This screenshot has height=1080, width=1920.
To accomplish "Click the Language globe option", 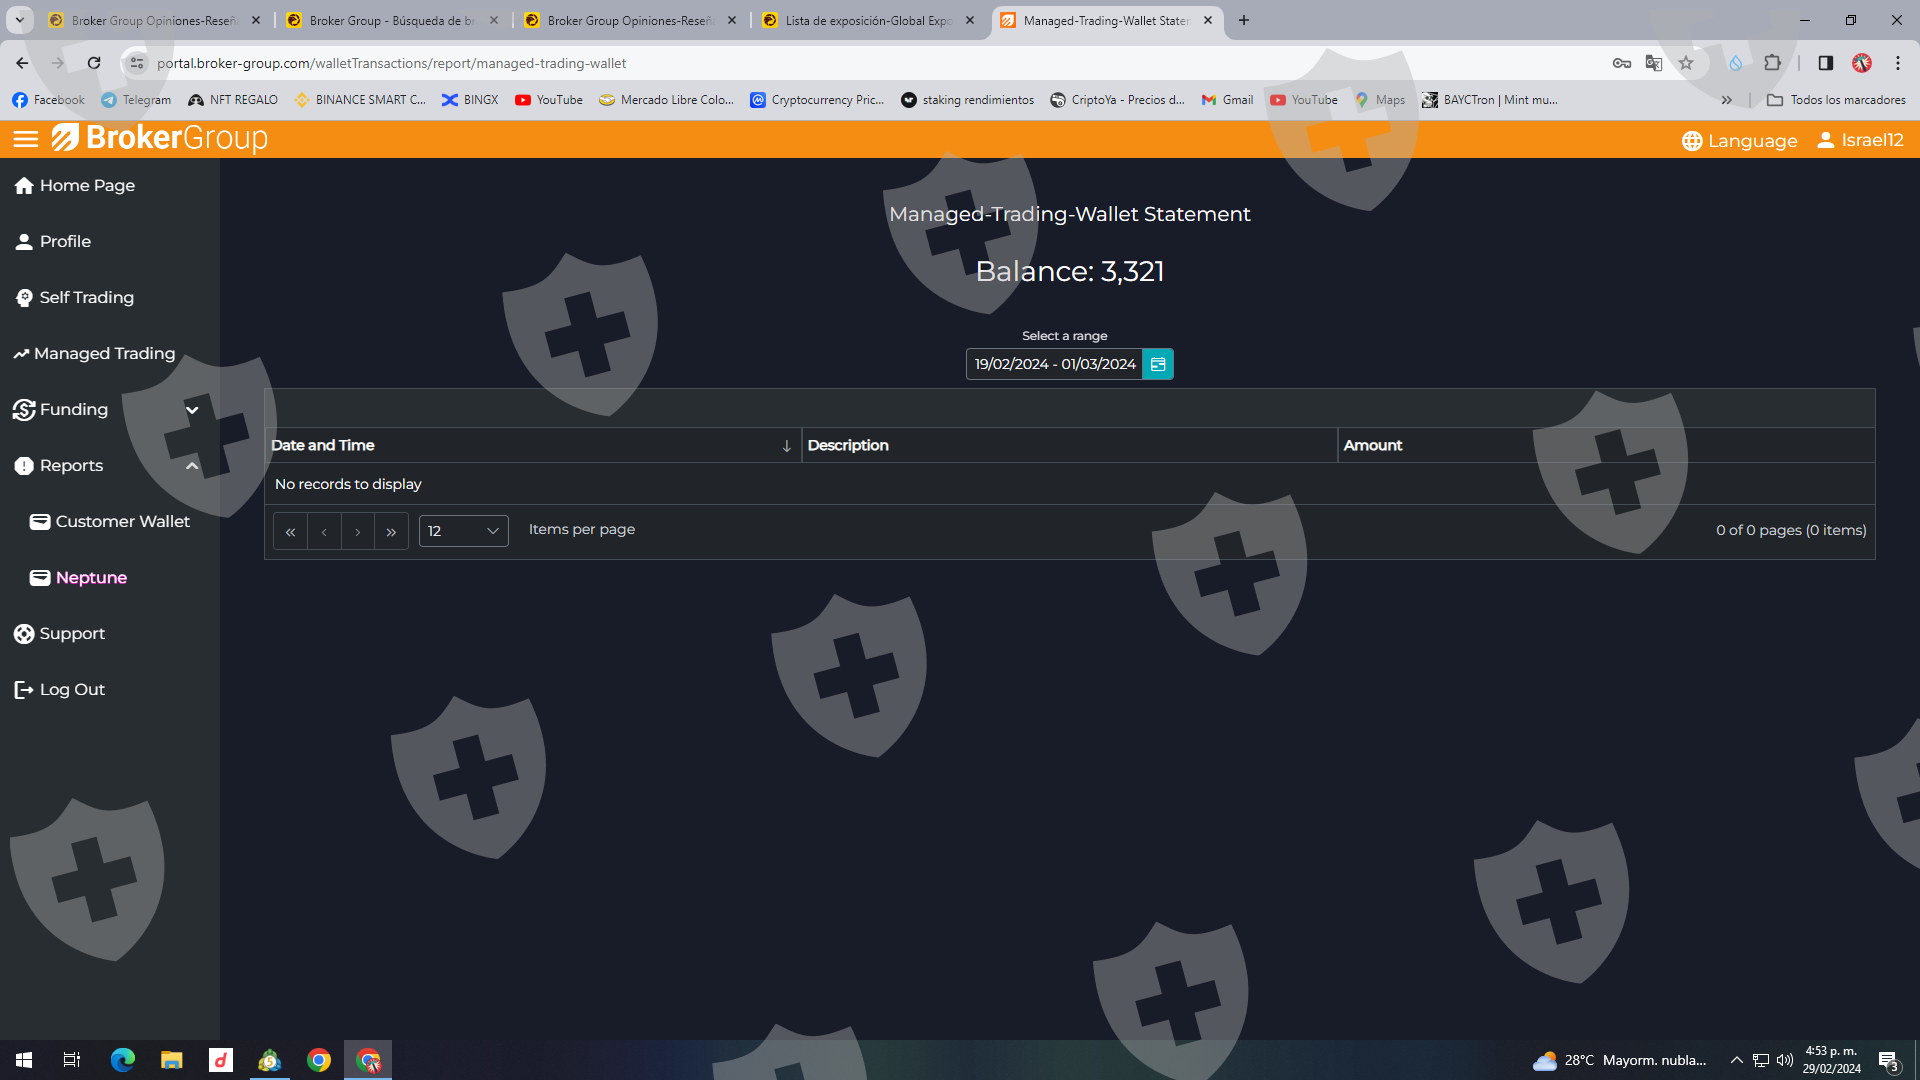I will point(1740,141).
